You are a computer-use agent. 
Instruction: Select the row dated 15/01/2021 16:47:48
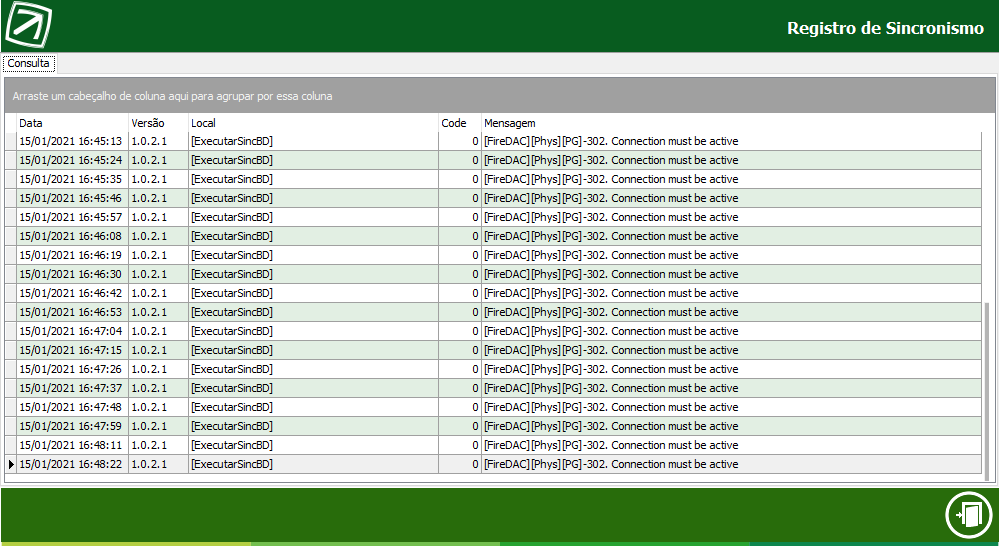point(493,407)
